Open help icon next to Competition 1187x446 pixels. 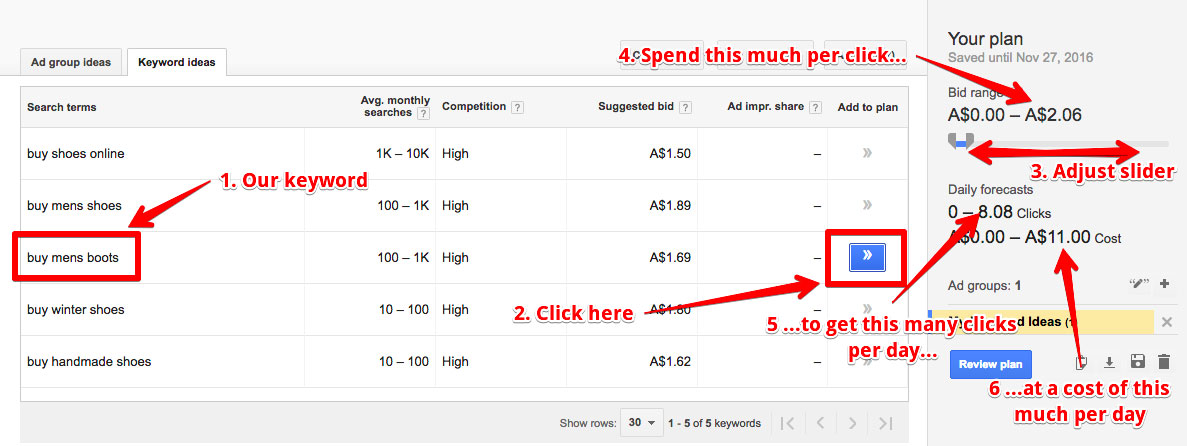click(x=517, y=108)
